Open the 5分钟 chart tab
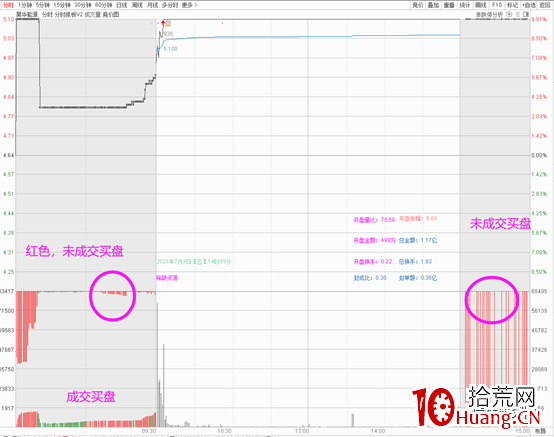554x437 pixels. point(43,5)
